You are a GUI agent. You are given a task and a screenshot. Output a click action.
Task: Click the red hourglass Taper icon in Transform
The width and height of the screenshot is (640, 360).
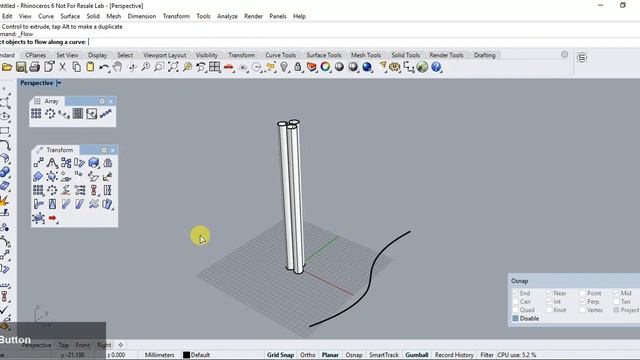[94, 190]
